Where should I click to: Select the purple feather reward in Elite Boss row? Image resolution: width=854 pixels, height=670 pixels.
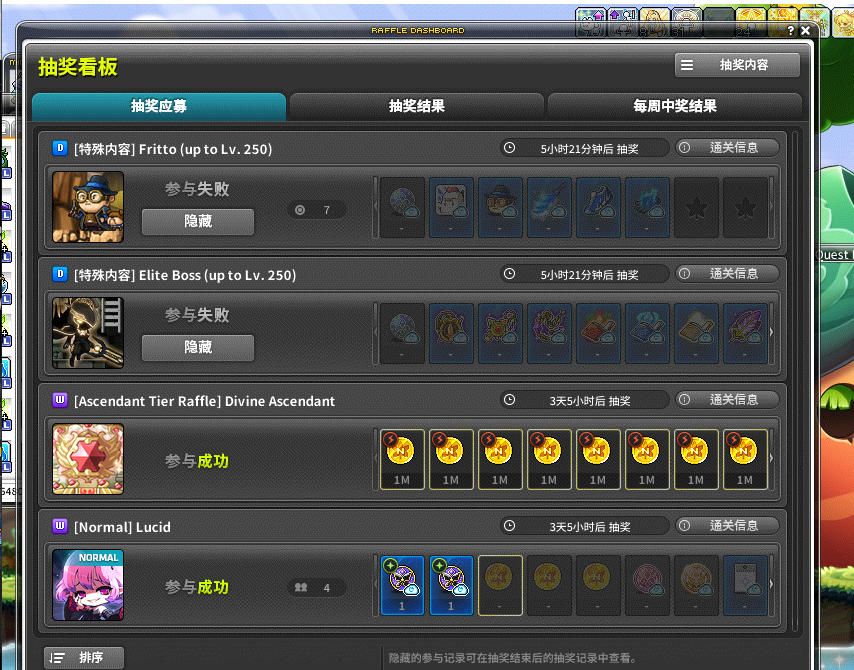click(745, 333)
